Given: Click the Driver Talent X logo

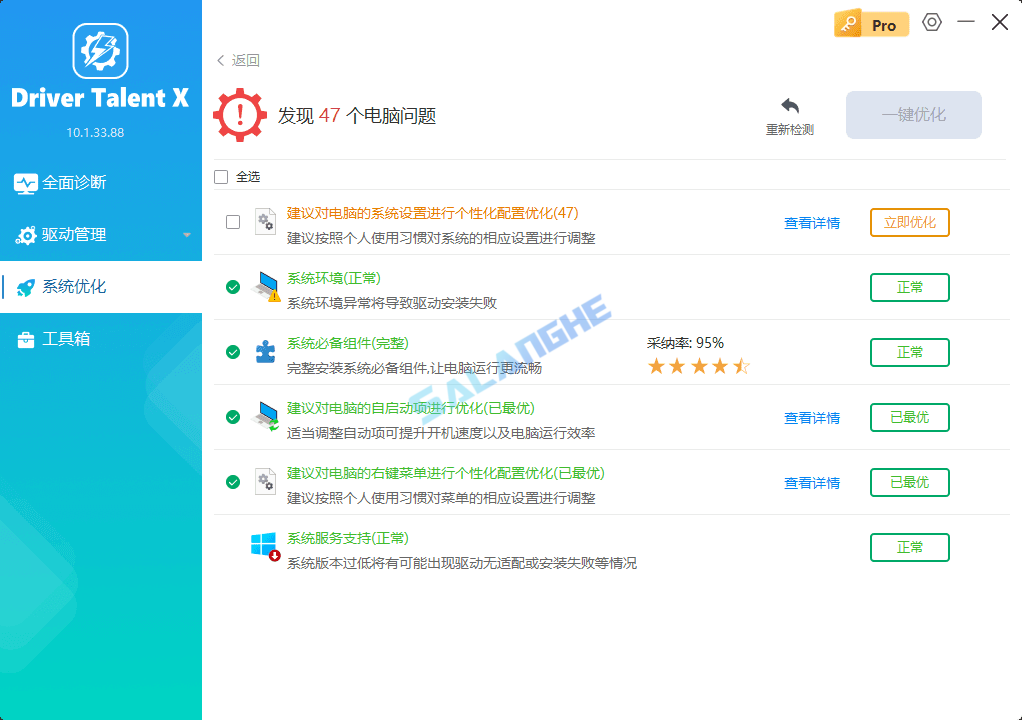Looking at the screenshot, I should coord(100,51).
